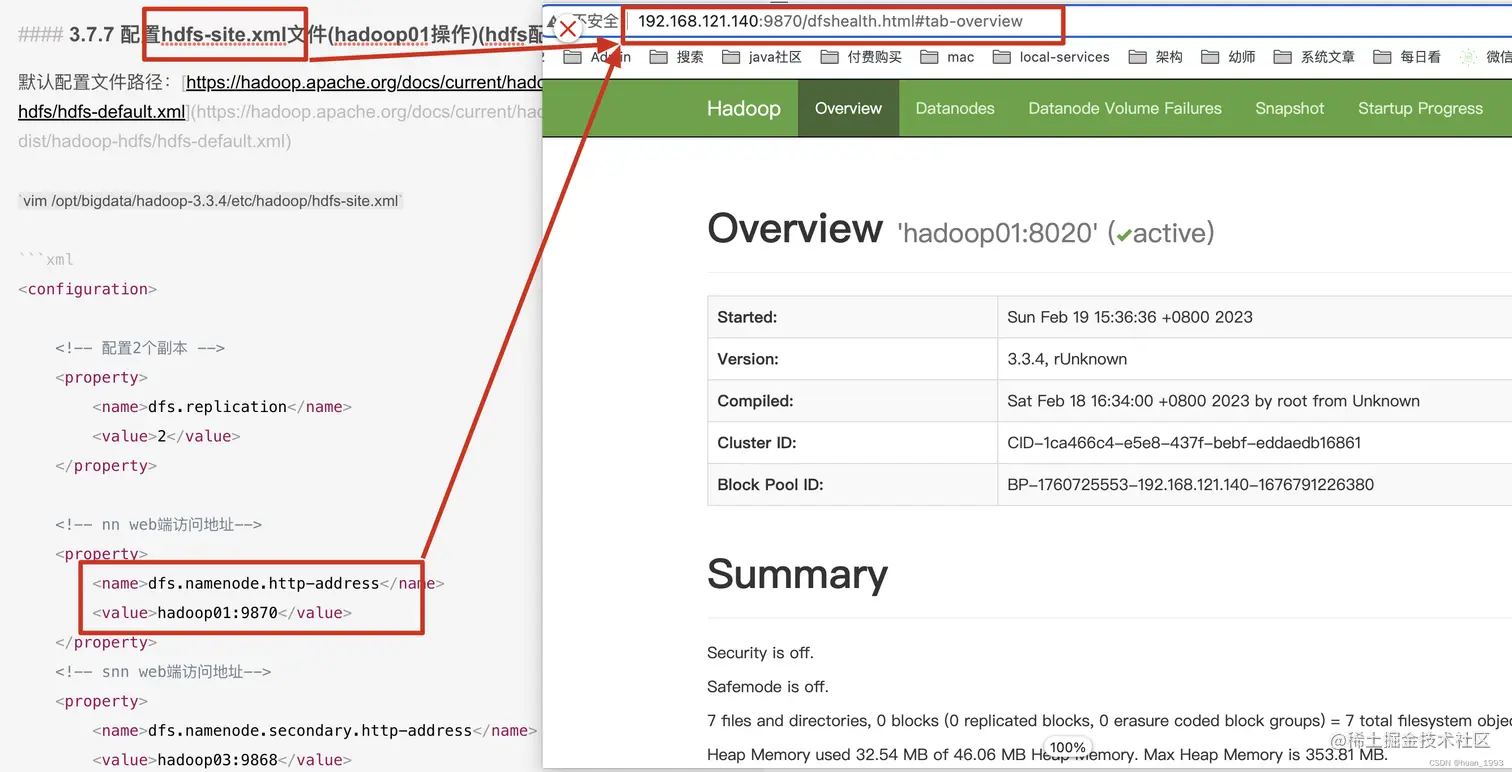Open the 系统文章 bookmark folder
This screenshot has width=1512, height=772.
[x=1314, y=57]
